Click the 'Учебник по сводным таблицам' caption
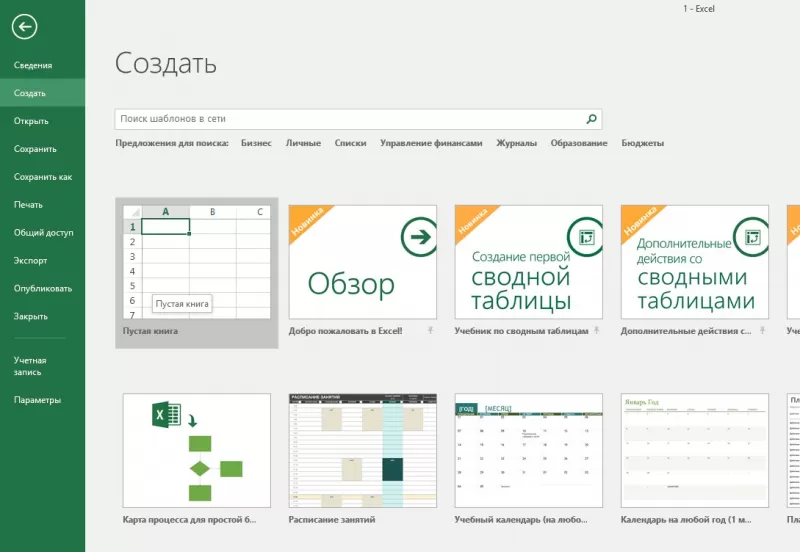Viewport: 800px width, 552px height. (521, 331)
